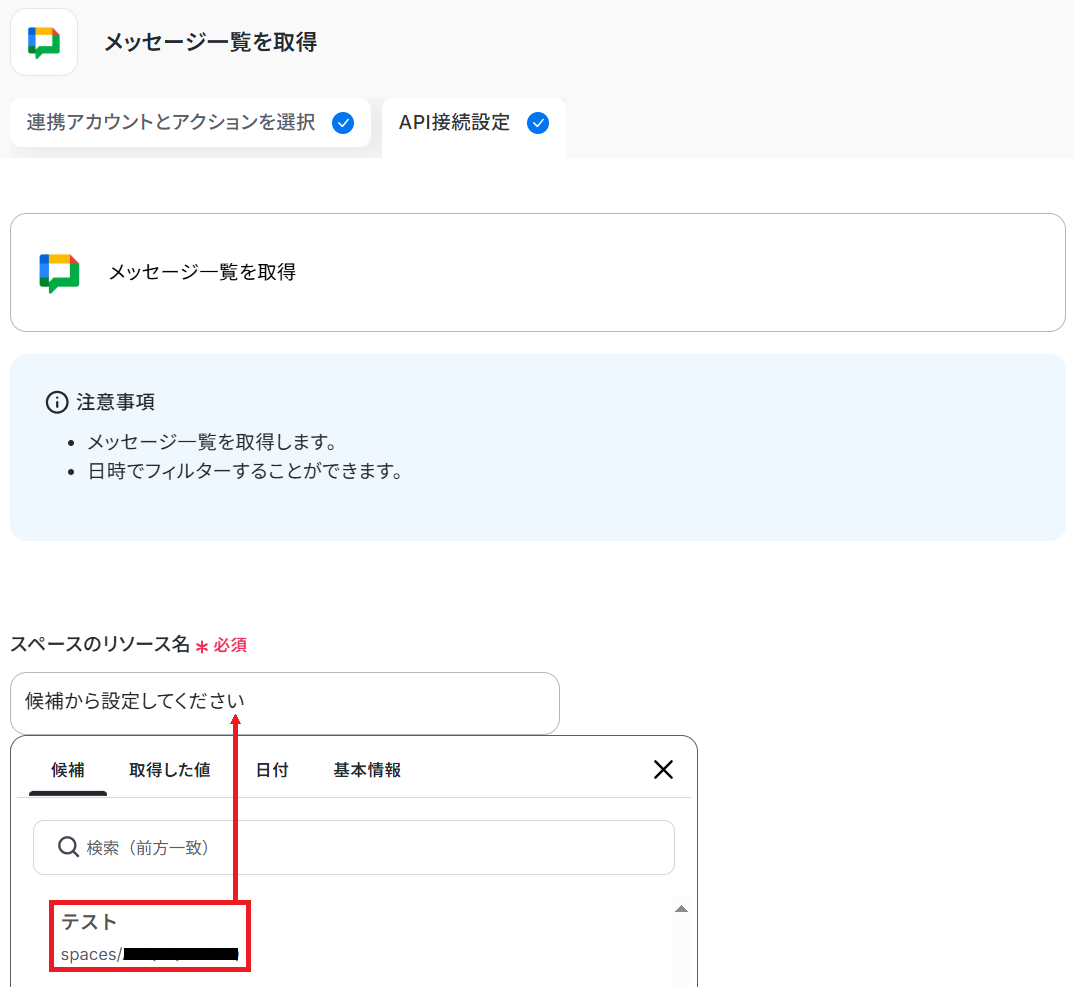Open the 日付 tab
Screen dimensions: 1074x987
click(x=272, y=770)
